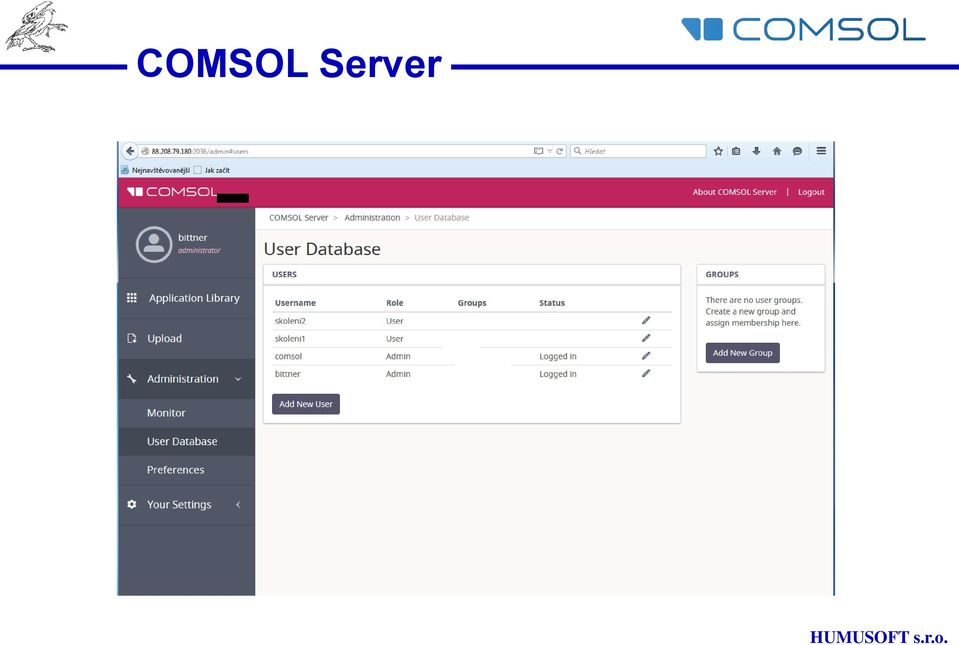Viewport: 959px width, 645px height.
Task: Click COMSOL Server breadcrumb link
Action: pos(298,218)
